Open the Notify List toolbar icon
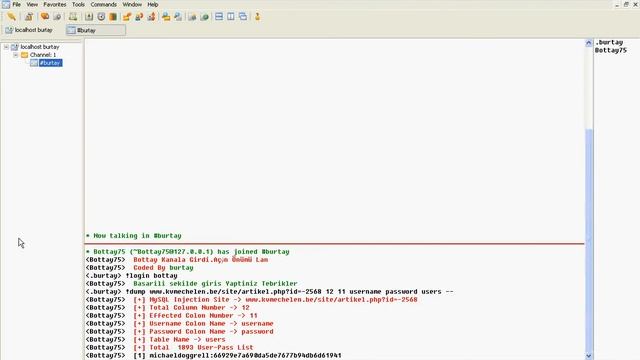Screen dimensions: 640x360 tap(192, 17)
